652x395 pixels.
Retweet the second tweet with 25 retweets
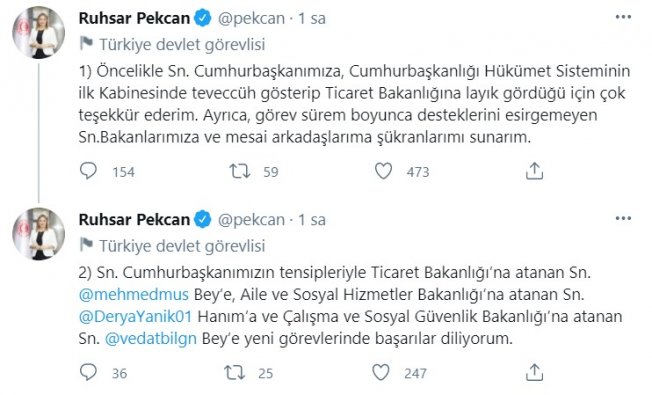pos(235,372)
